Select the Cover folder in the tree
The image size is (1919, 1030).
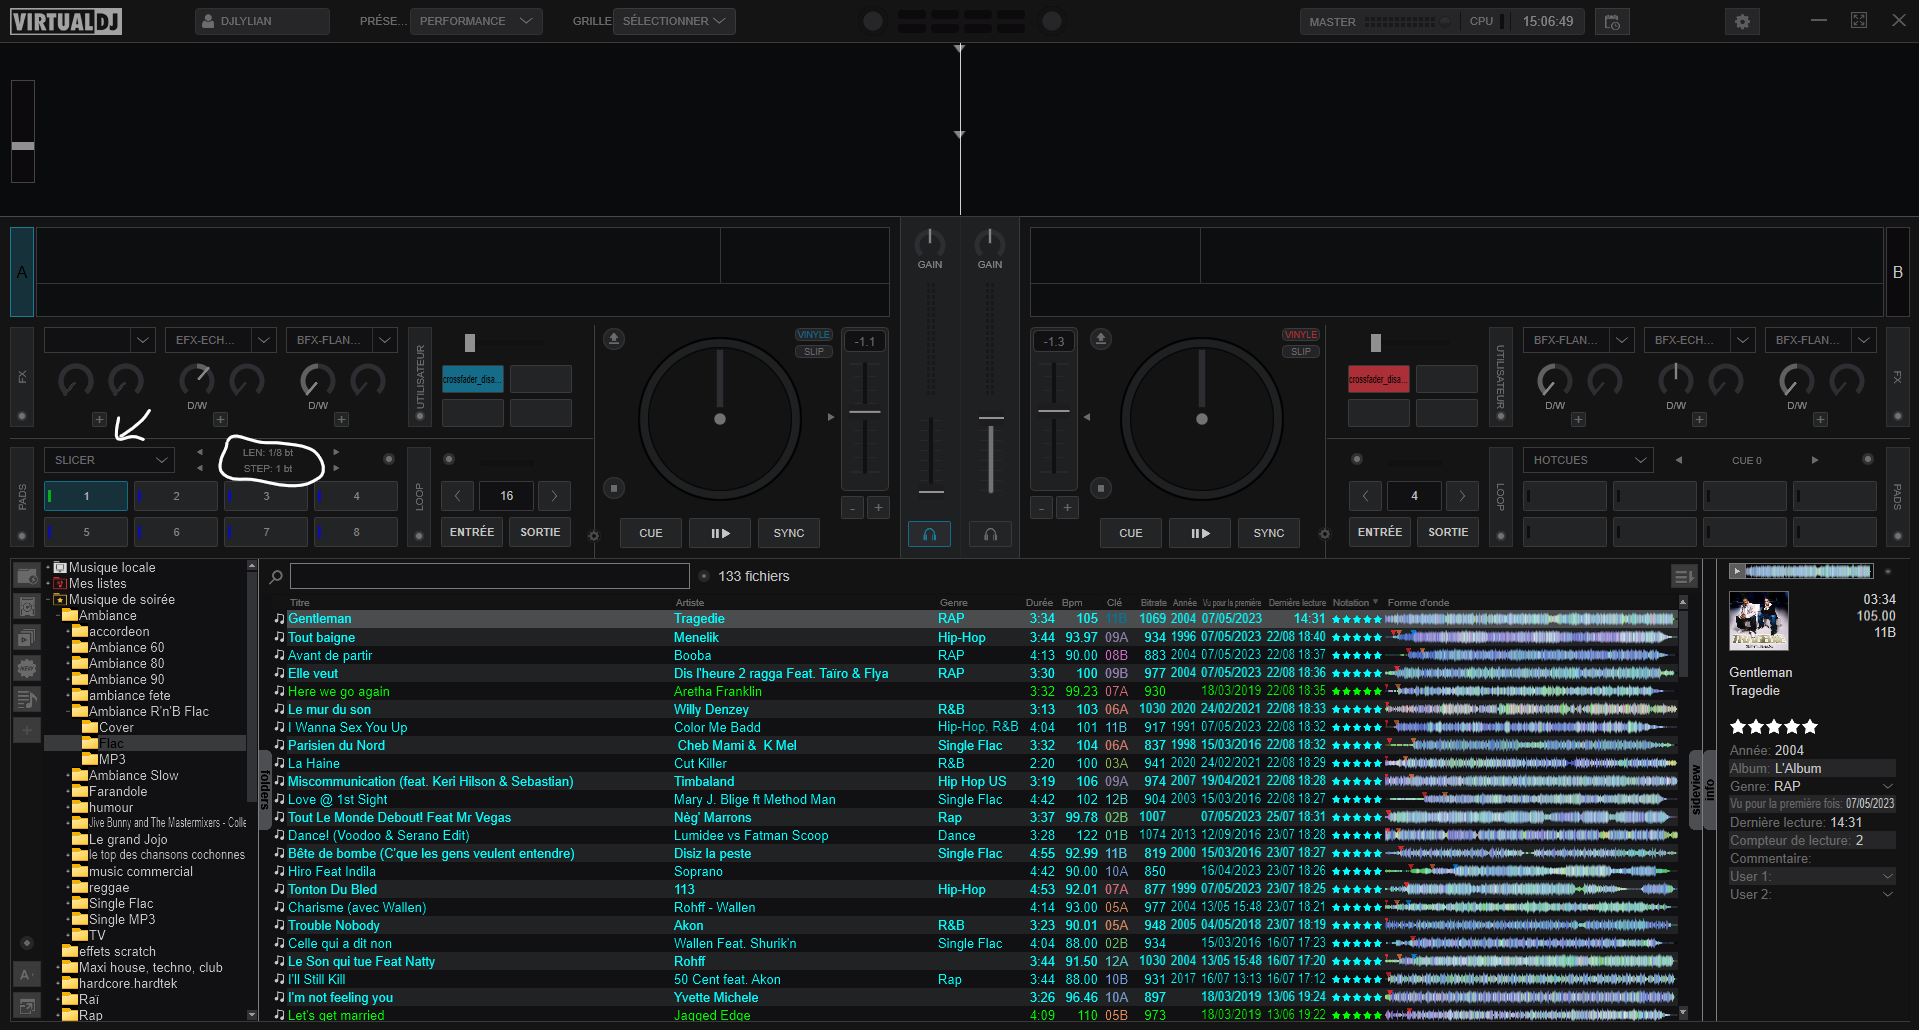pos(116,728)
